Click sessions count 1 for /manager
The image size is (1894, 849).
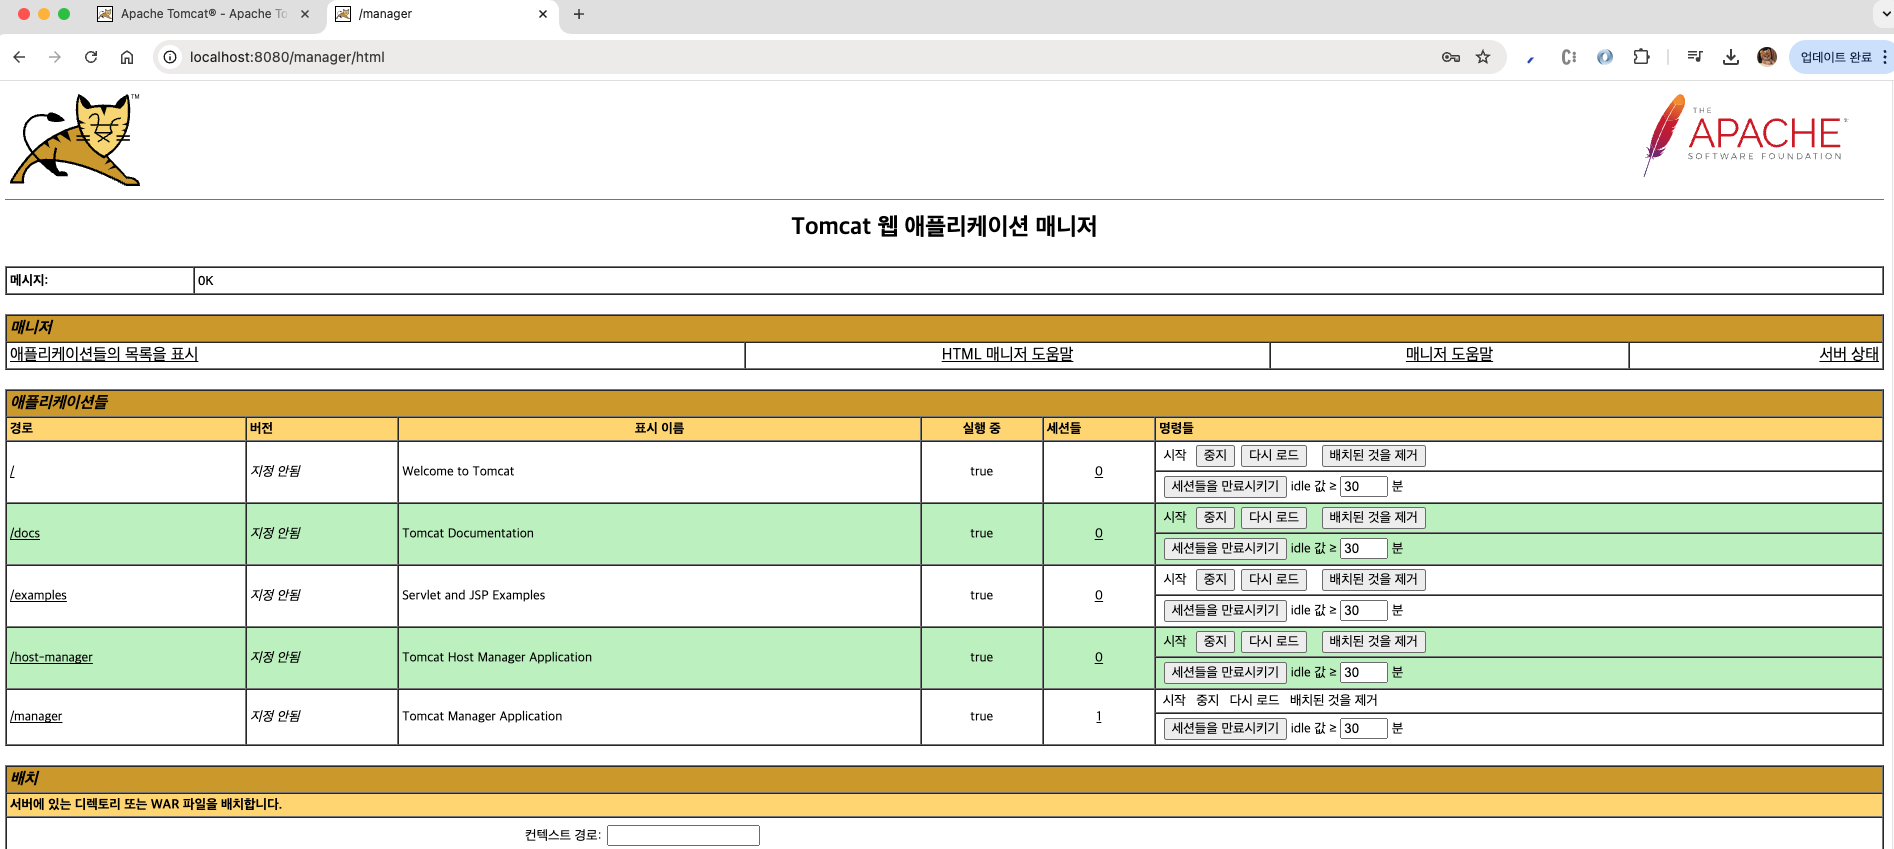click(1099, 716)
